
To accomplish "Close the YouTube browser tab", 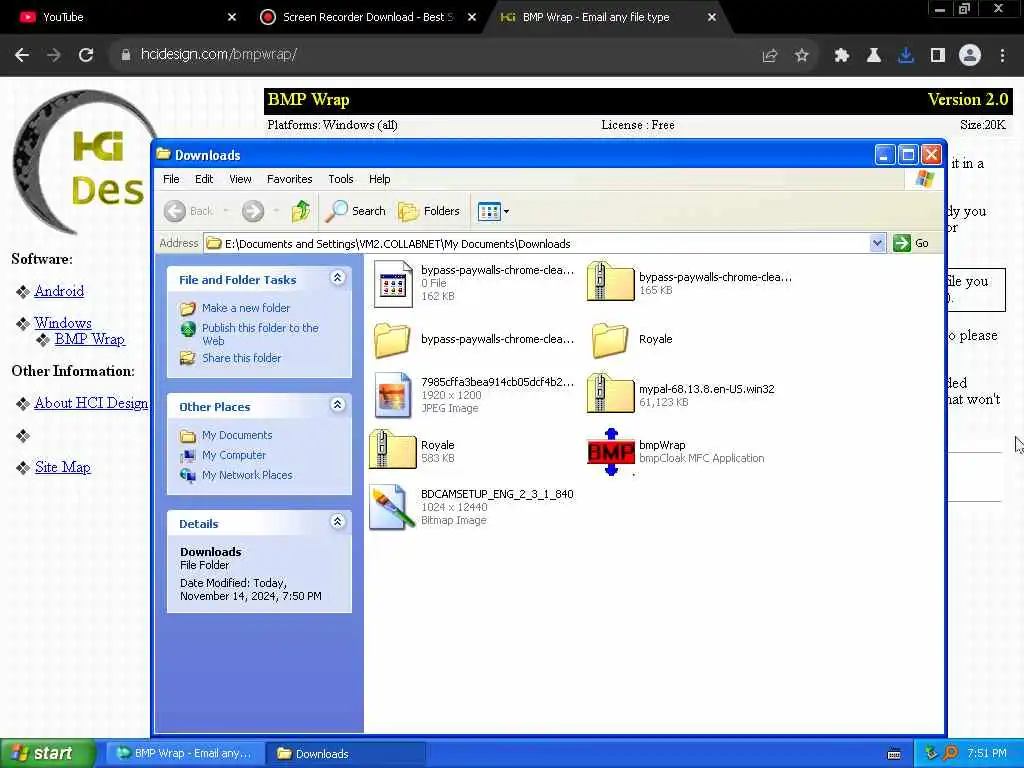I will [x=232, y=17].
